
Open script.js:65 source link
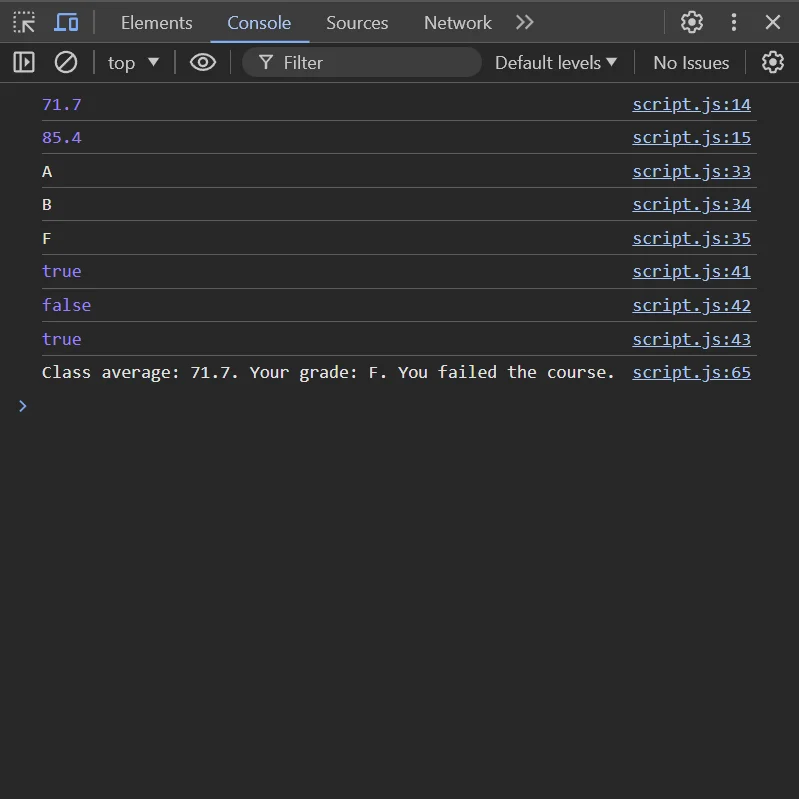pos(691,372)
